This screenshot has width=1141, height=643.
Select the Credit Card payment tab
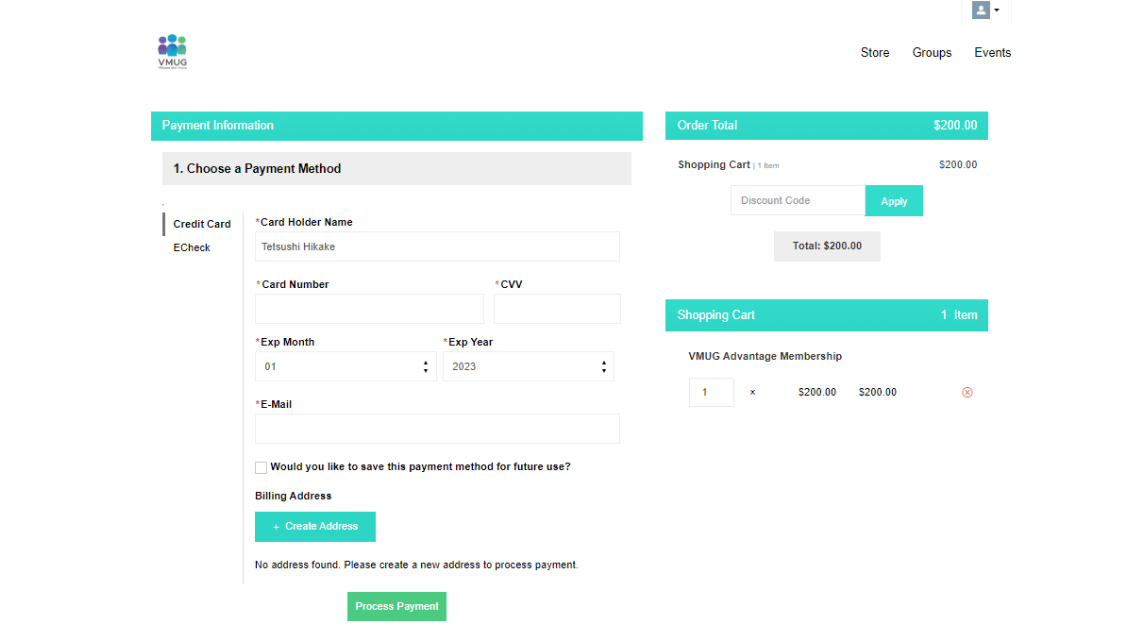[x=202, y=224]
